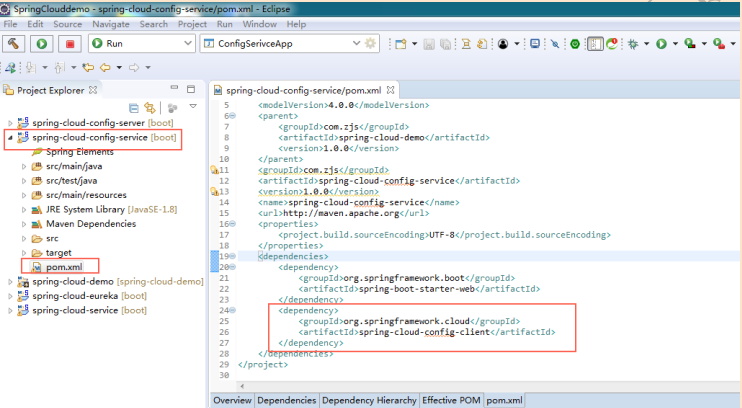Click the Save All icon

coord(445,44)
